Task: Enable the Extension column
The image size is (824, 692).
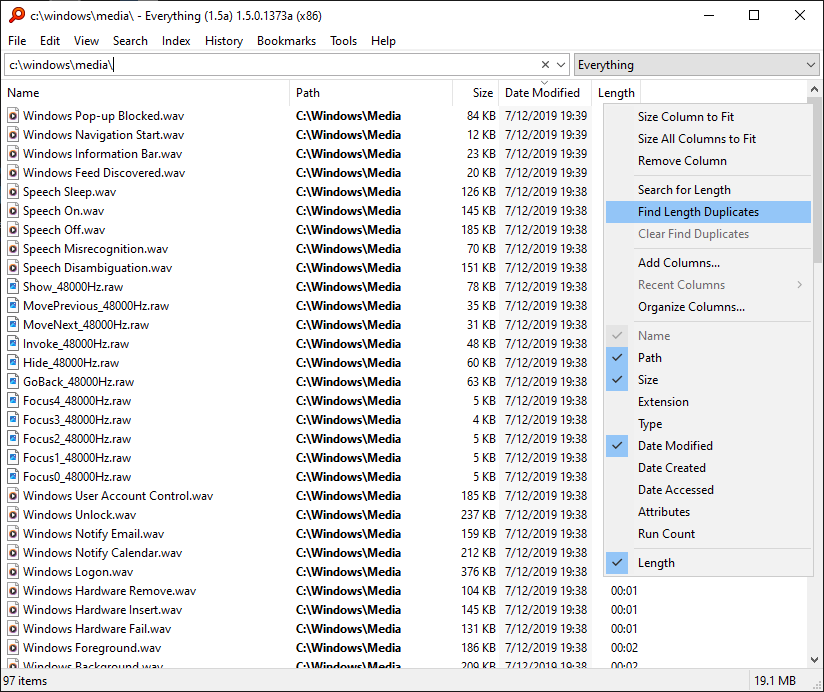Action: (708, 402)
